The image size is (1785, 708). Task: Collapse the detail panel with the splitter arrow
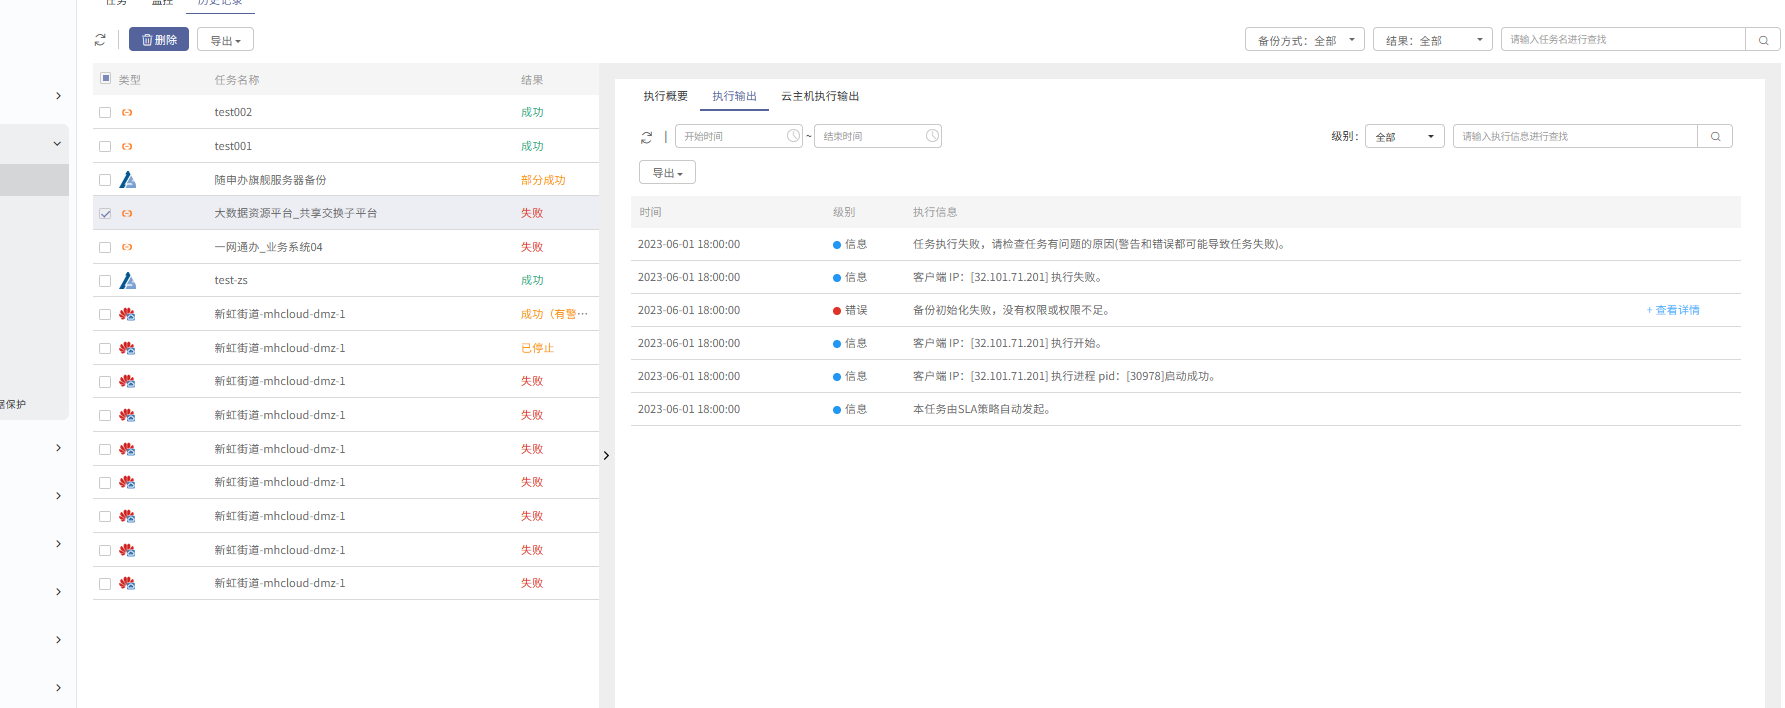pyautogui.click(x=606, y=456)
